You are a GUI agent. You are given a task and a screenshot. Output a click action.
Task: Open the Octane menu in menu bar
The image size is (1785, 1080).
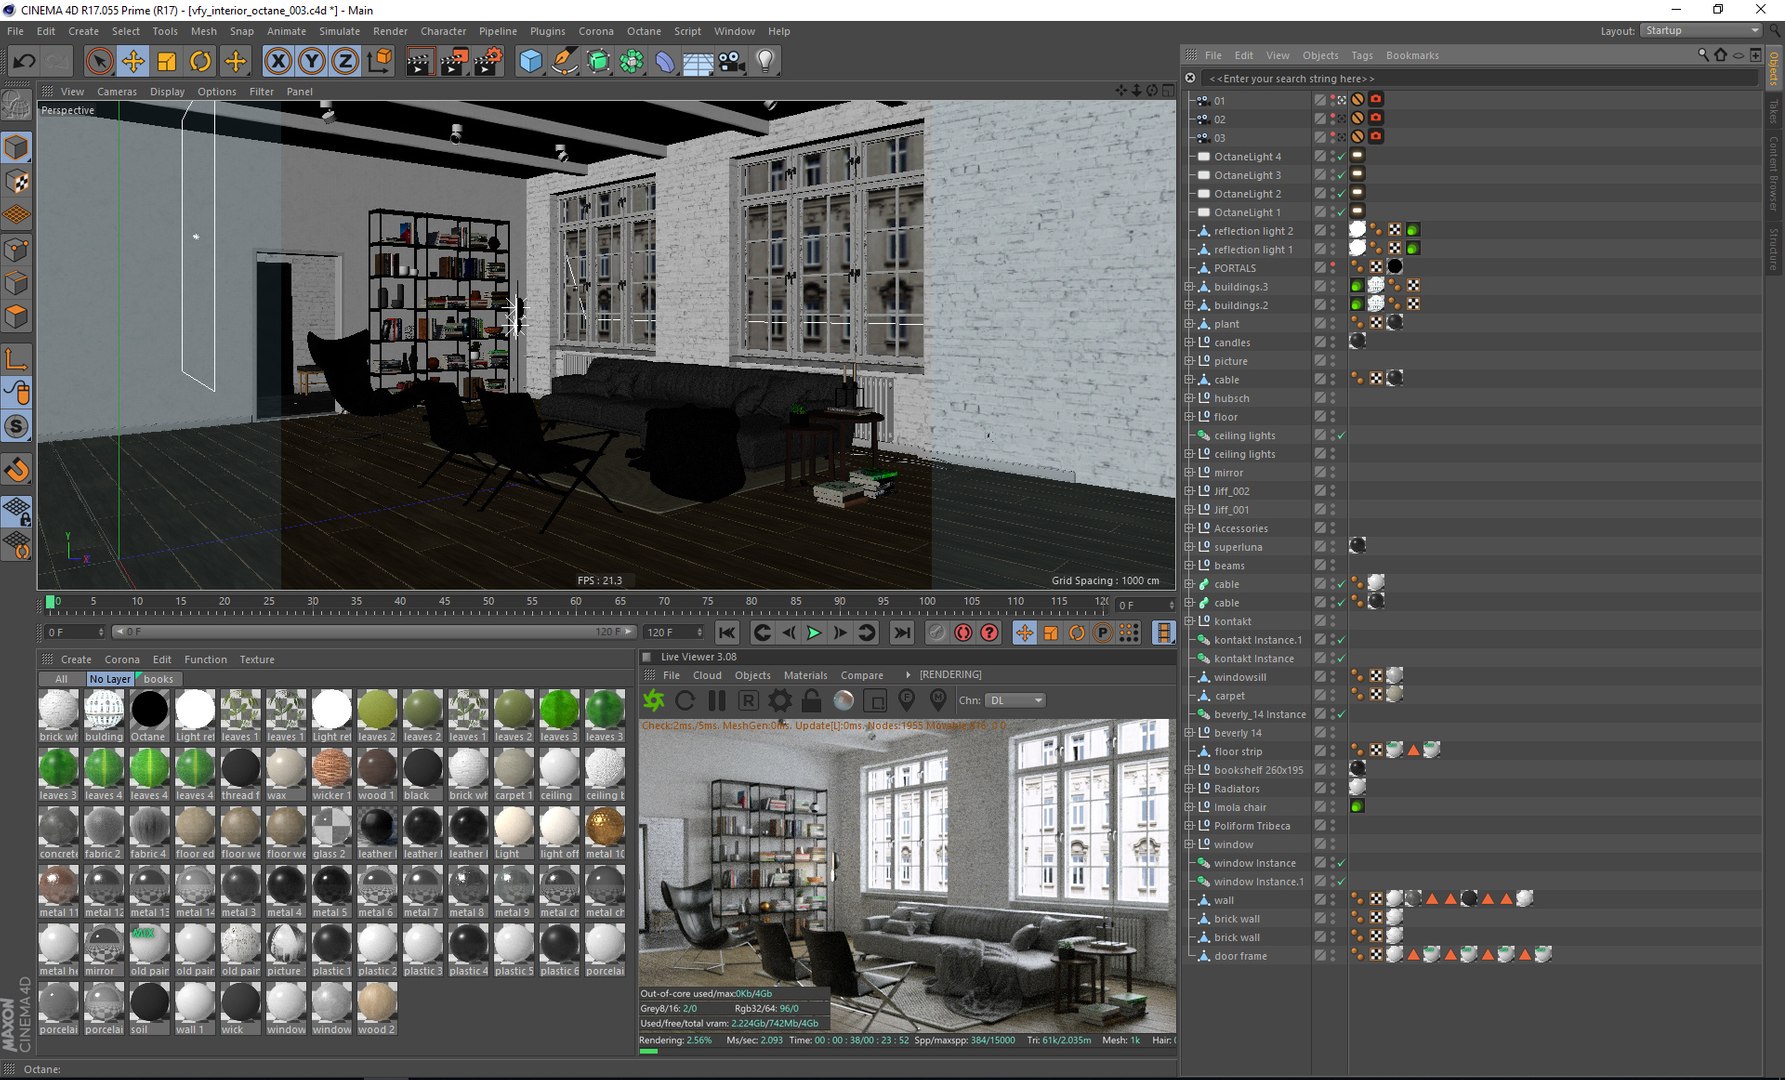643,31
